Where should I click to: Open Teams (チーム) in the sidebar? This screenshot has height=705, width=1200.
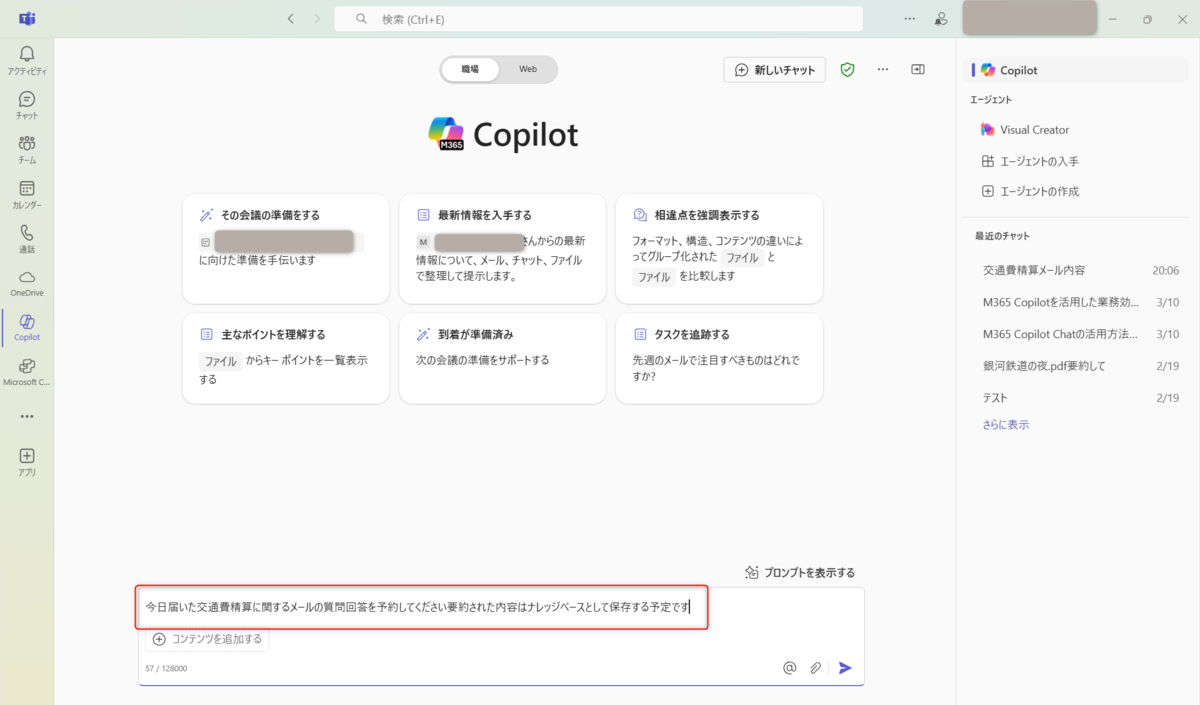(27, 149)
